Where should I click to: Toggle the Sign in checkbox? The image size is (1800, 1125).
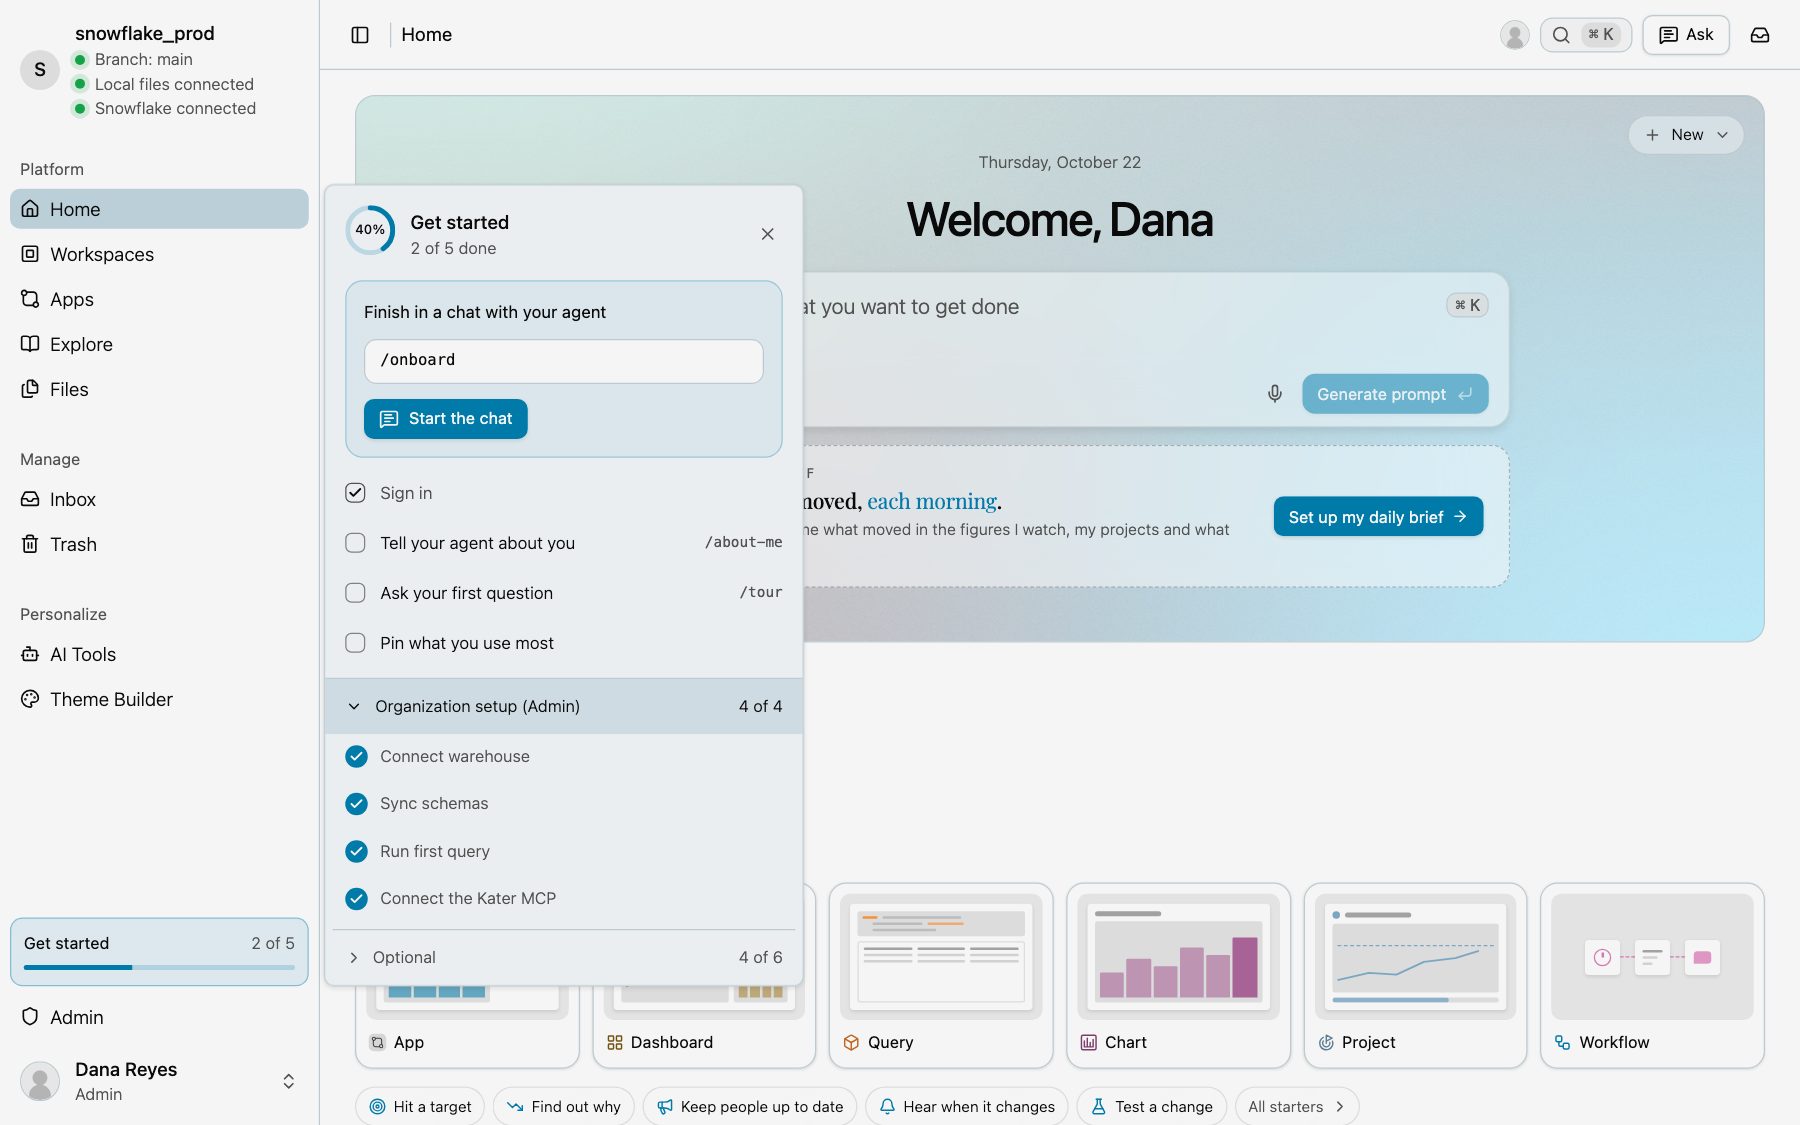[355, 493]
